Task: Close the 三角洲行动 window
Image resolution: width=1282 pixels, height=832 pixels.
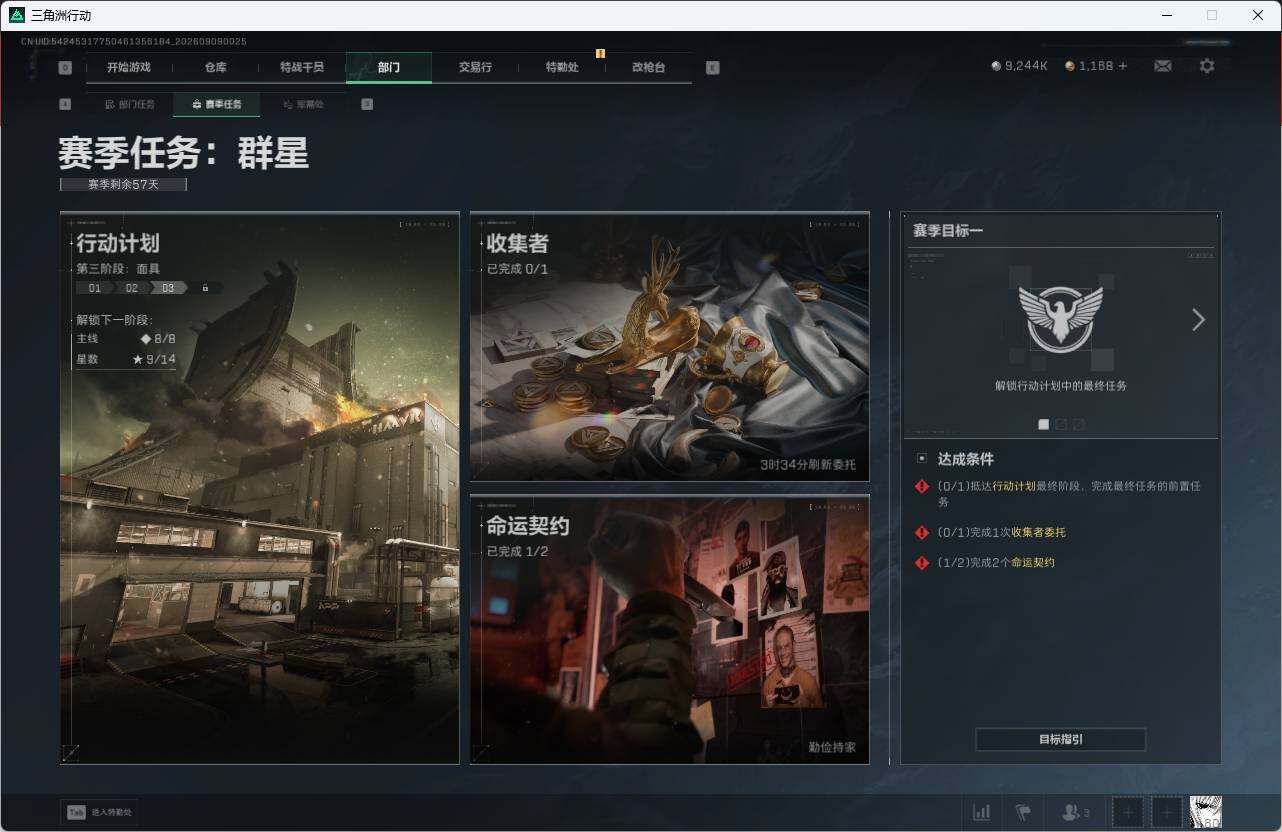Action: pos(1258,15)
